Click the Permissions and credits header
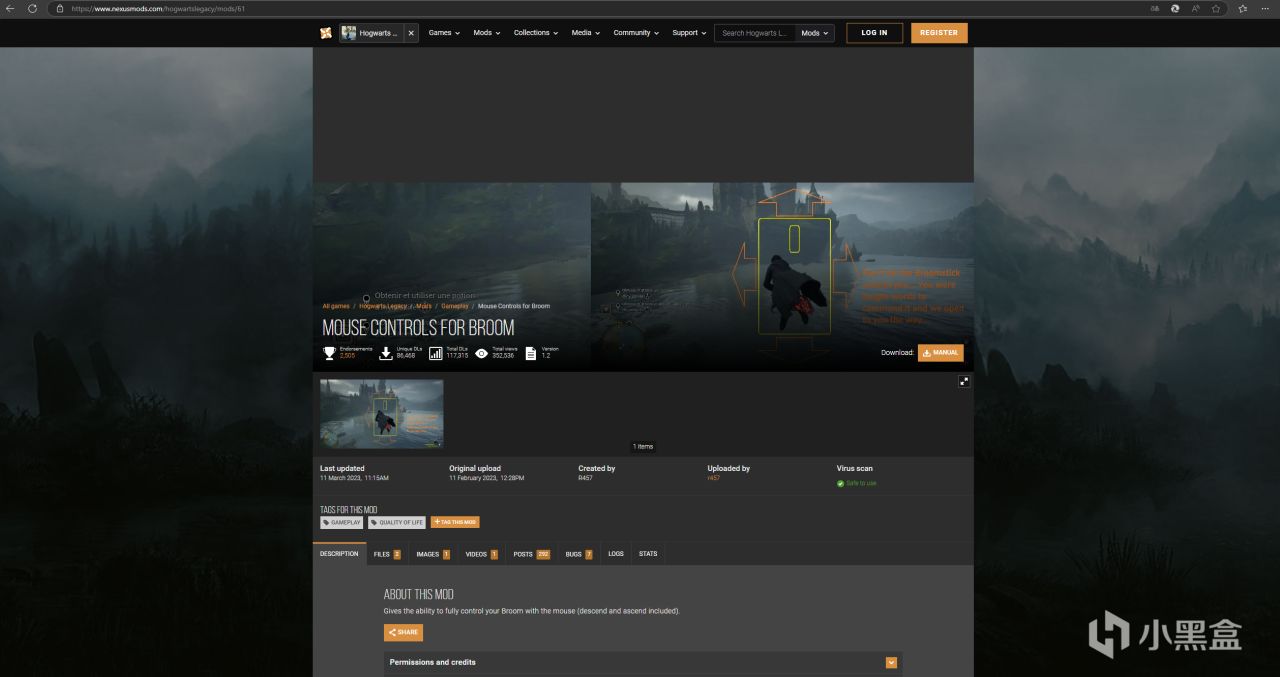This screenshot has height=677, width=1280. (x=643, y=662)
